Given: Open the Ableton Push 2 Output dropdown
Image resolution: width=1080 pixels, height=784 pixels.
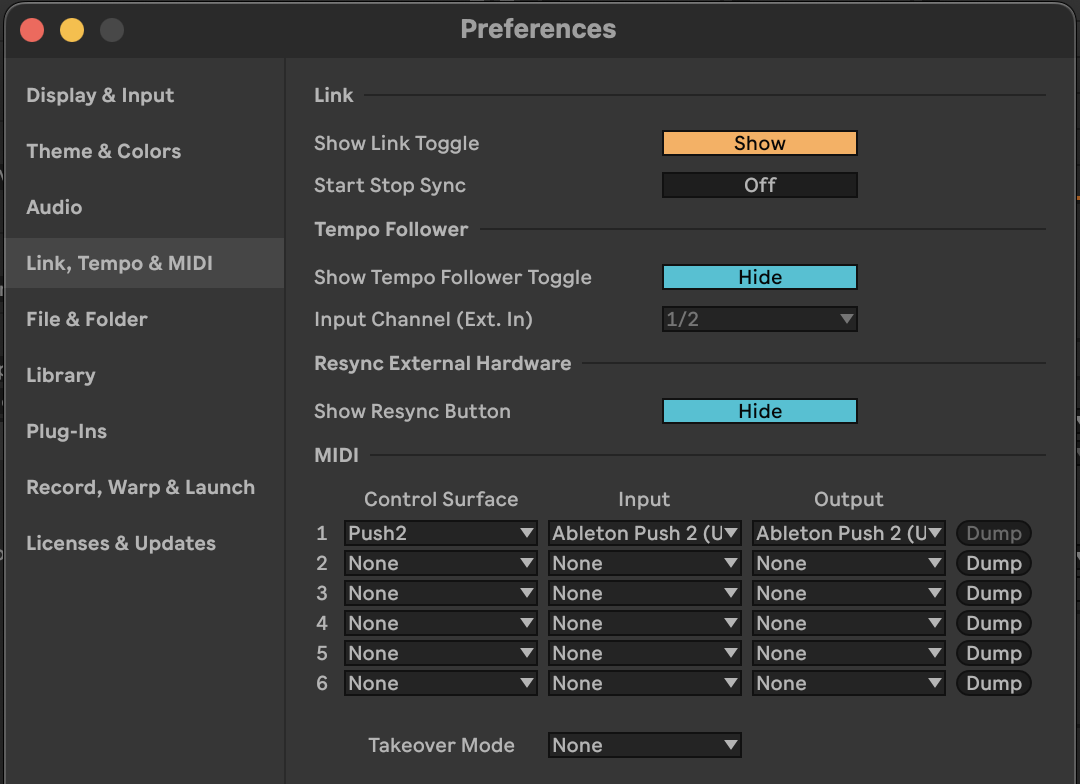Looking at the screenshot, I should click(x=848, y=533).
